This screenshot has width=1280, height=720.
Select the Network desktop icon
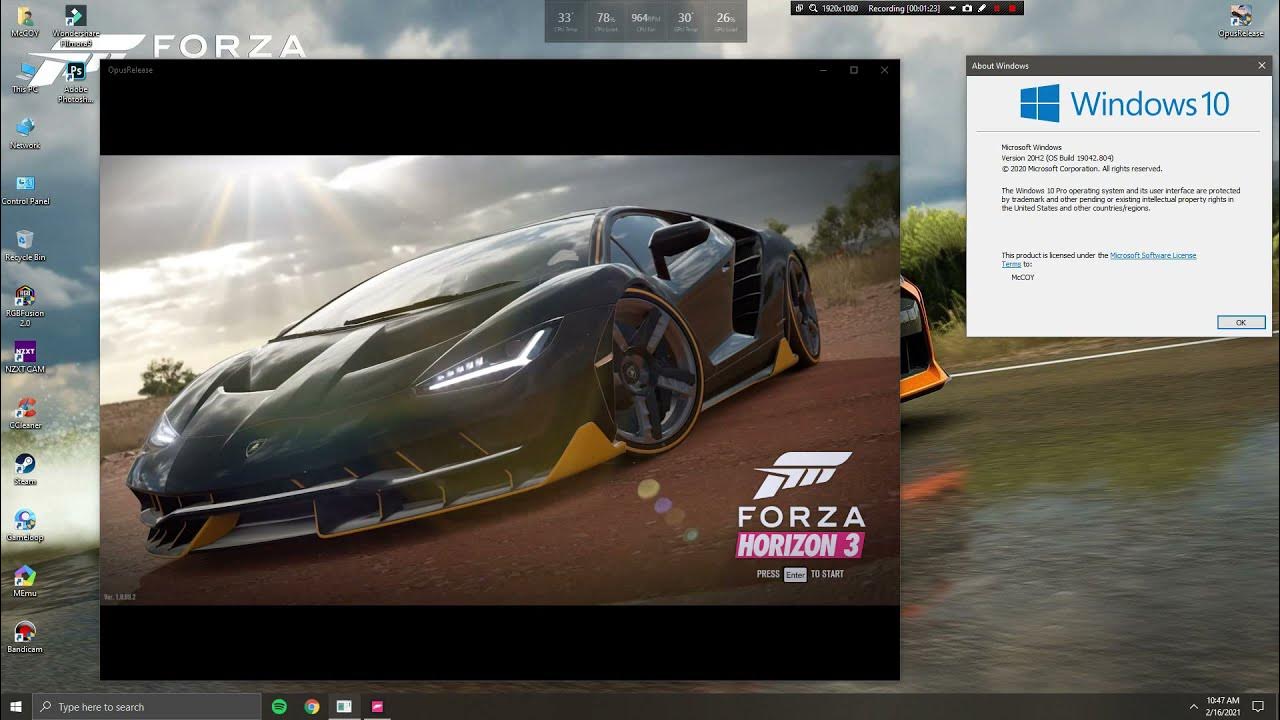(25, 134)
